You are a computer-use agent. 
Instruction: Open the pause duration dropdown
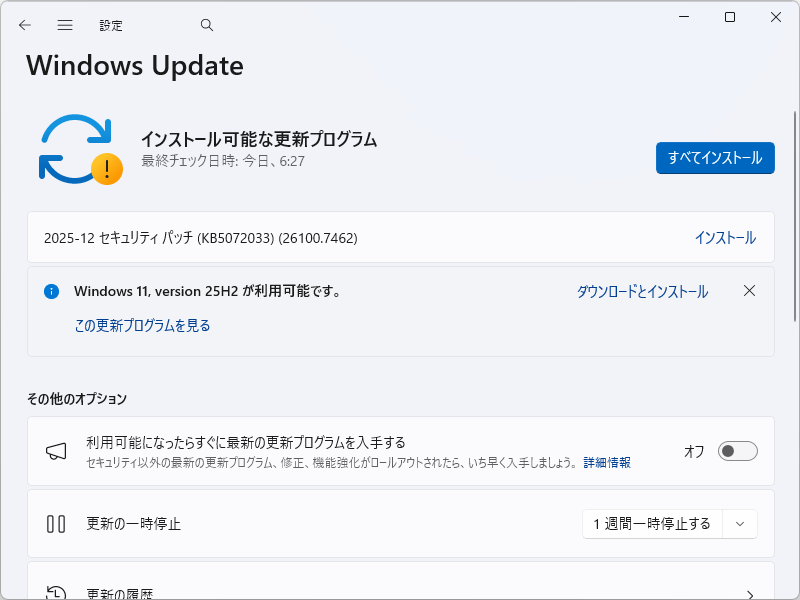pos(669,523)
